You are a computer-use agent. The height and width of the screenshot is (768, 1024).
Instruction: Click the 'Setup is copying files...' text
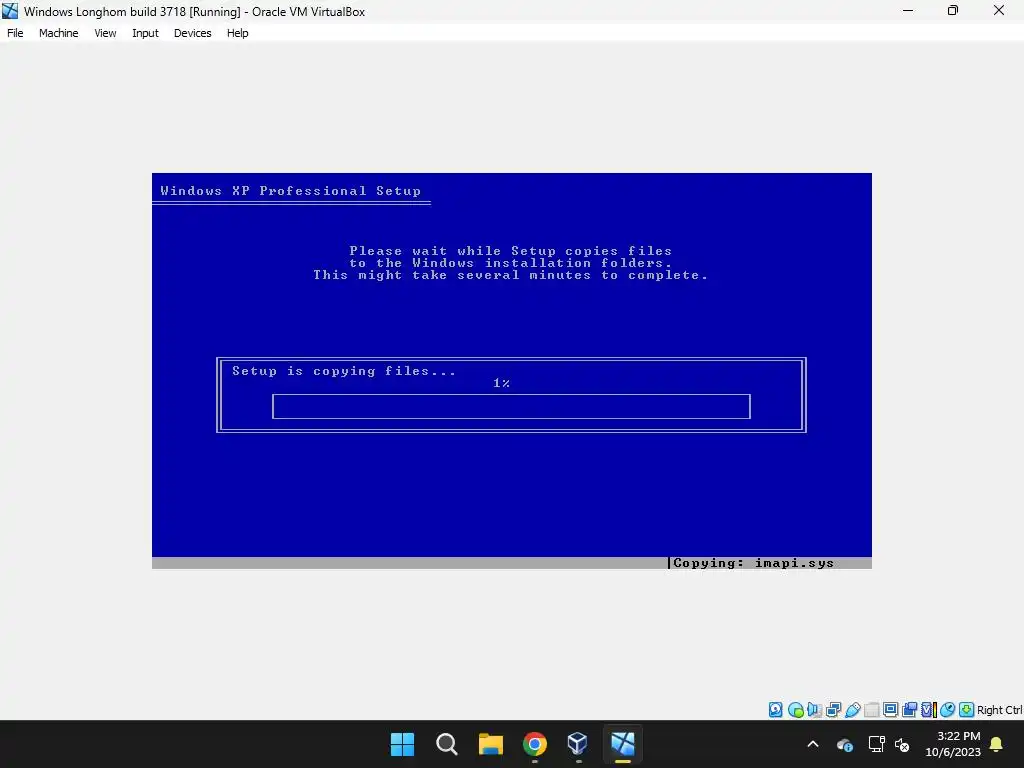click(344, 371)
